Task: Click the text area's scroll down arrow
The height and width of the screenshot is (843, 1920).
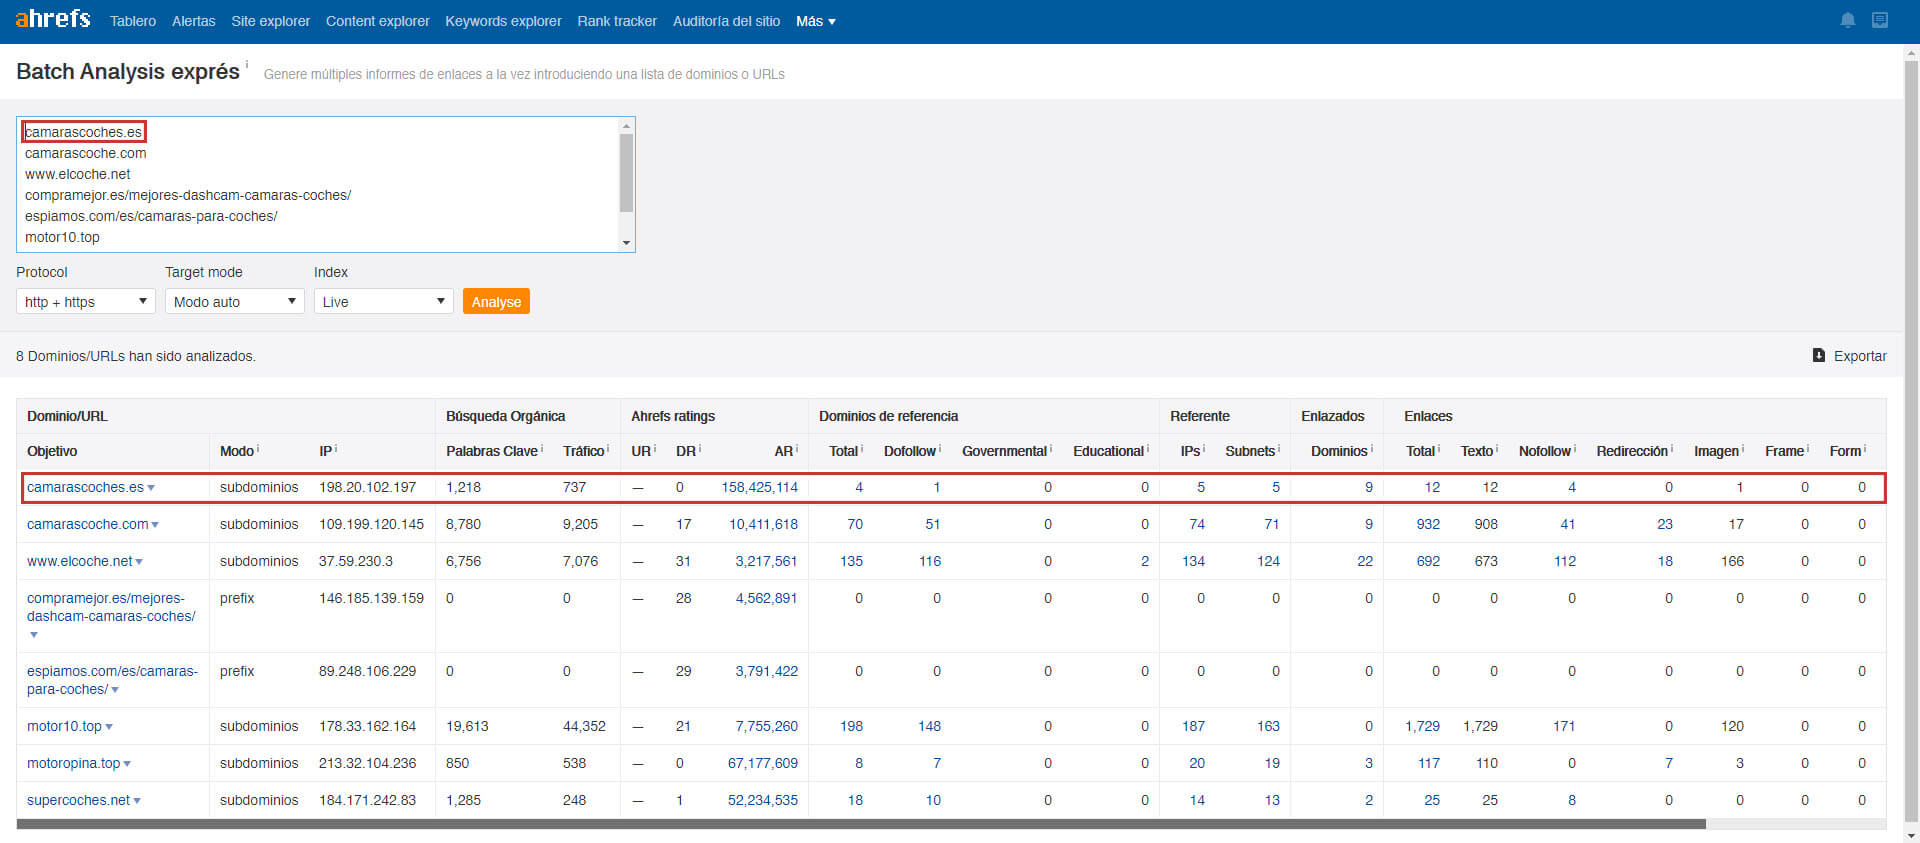Action: click(x=627, y=243)
